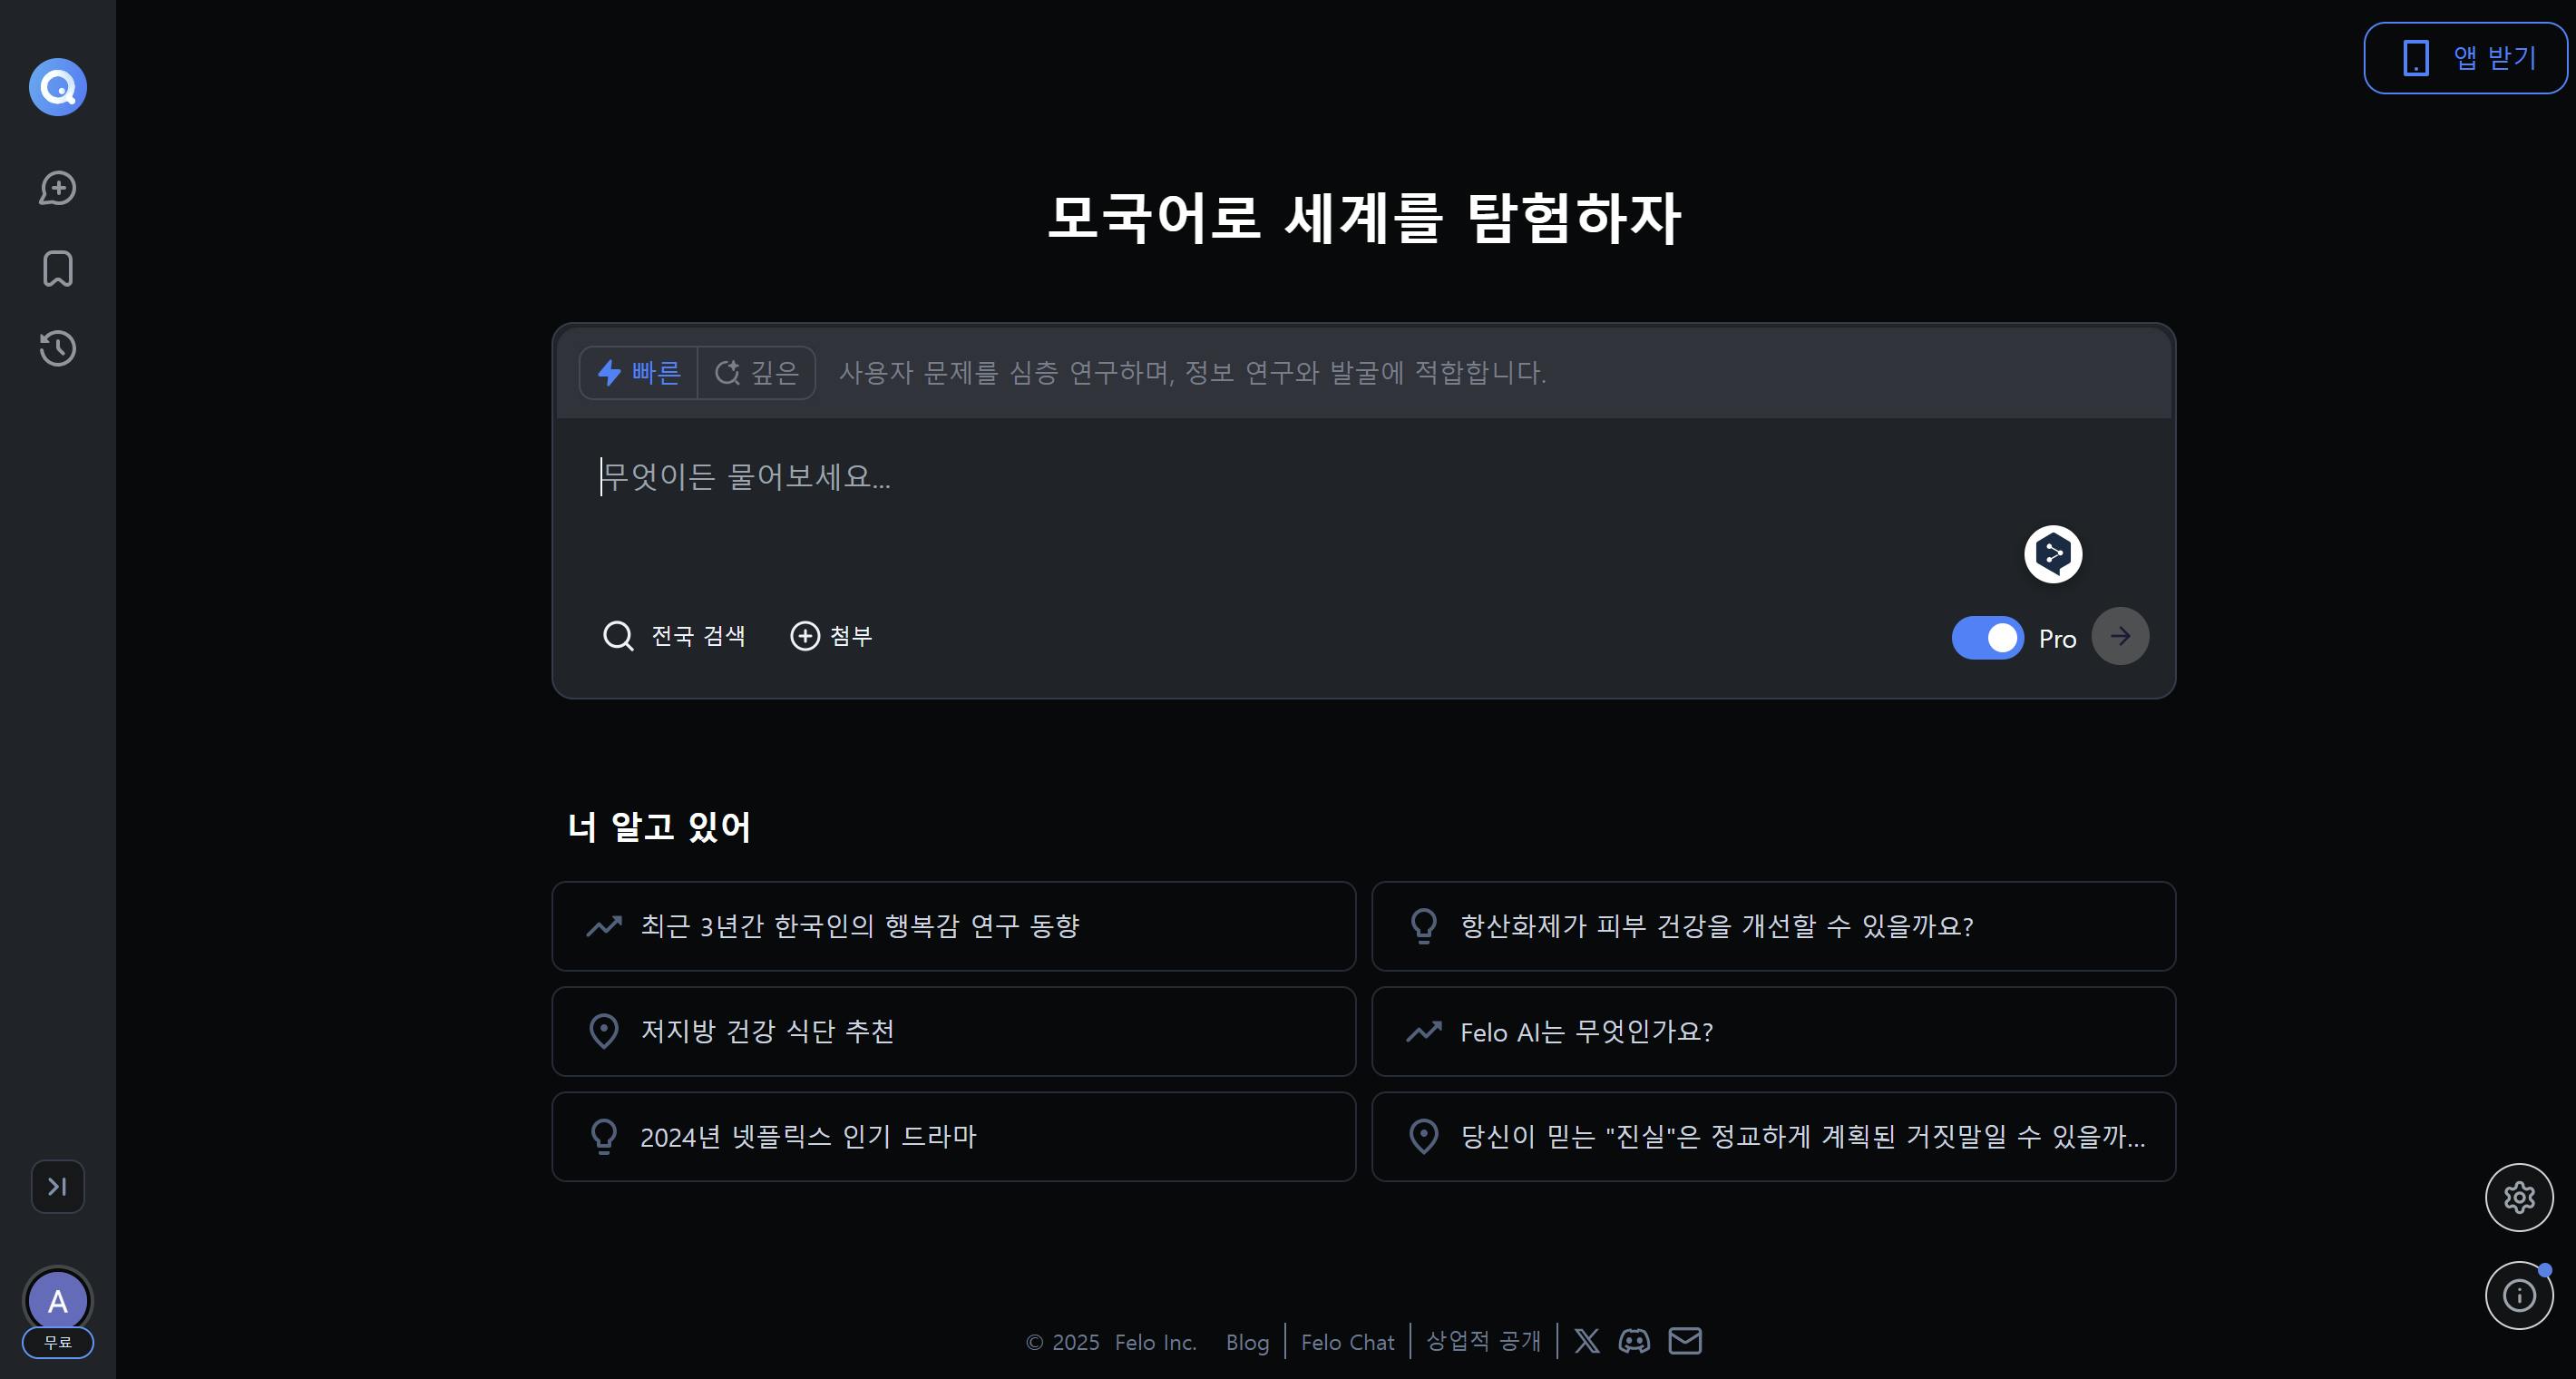Image resolution: width=2576 pixels, height=1379 pixels.
Task: Open the 첨부 attachment menu
Action: tap(832, 636)
